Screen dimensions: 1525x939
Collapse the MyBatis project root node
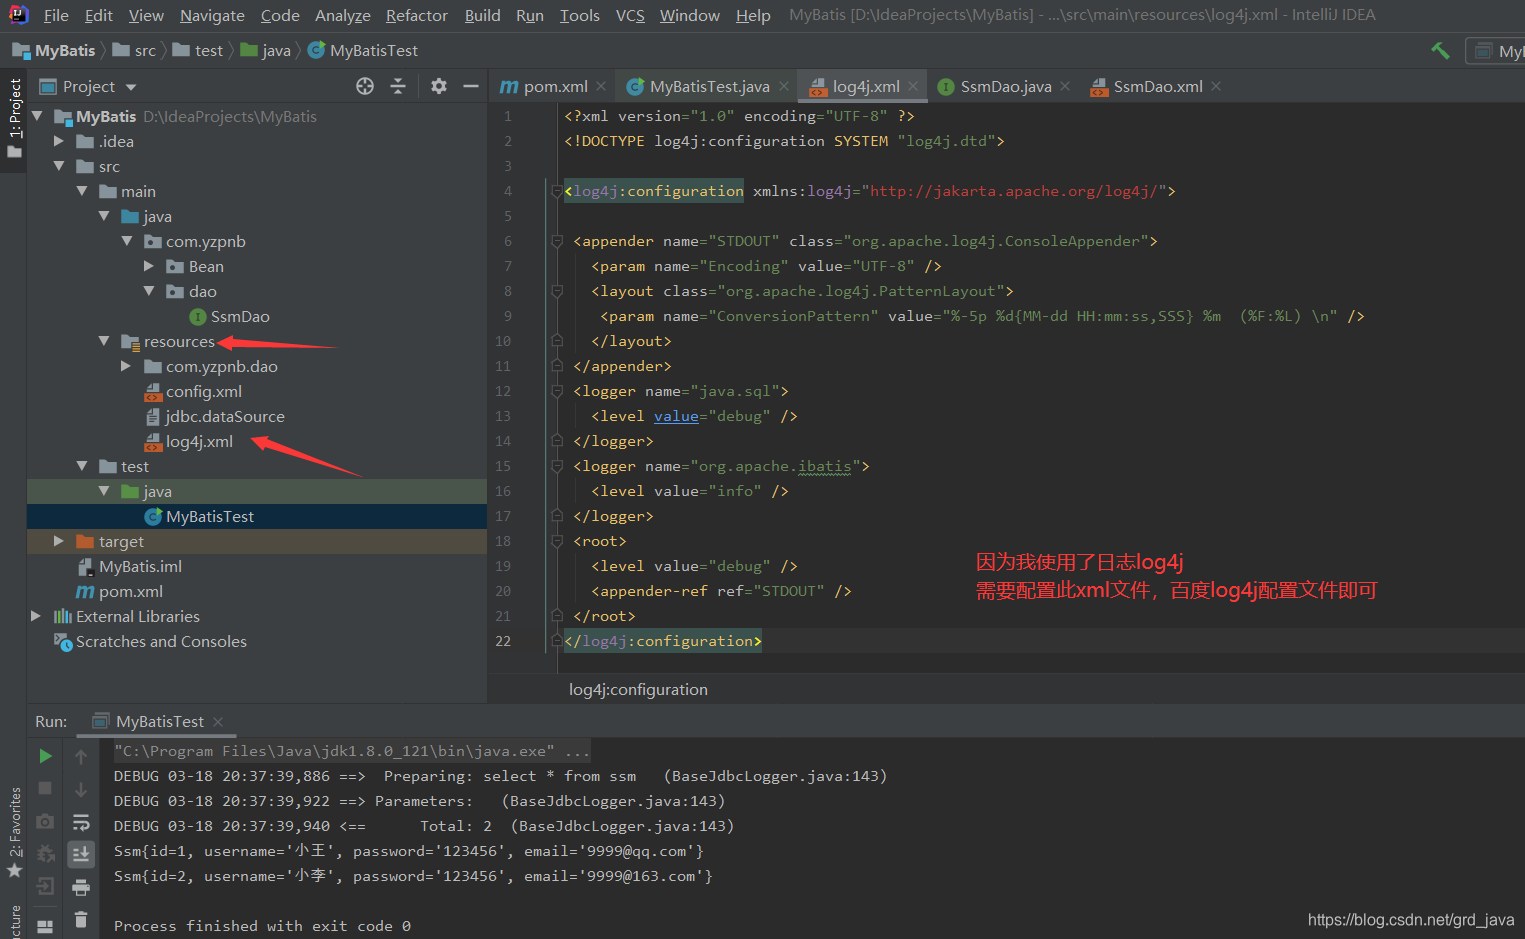point(37,116)
